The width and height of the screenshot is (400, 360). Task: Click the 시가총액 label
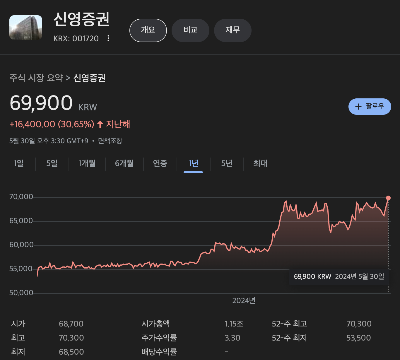pos(155,324)
